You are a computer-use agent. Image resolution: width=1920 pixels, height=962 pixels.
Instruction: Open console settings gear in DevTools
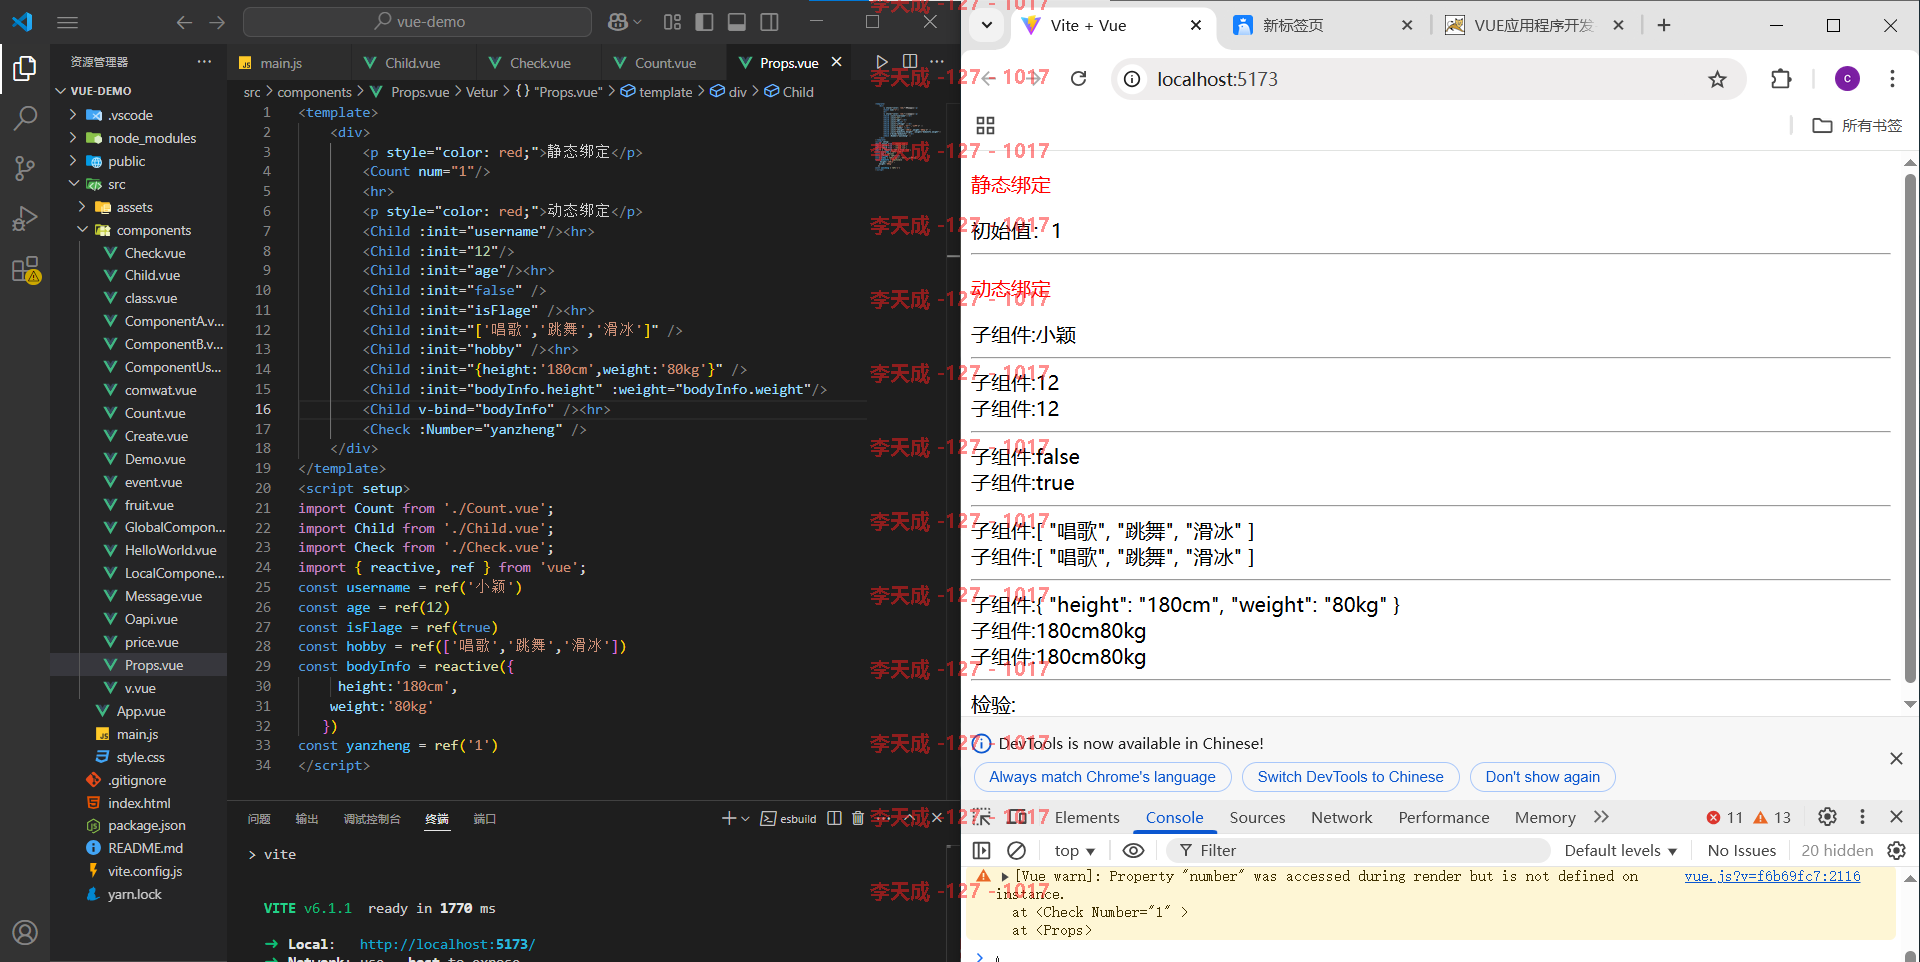[x=1896, y=850]
